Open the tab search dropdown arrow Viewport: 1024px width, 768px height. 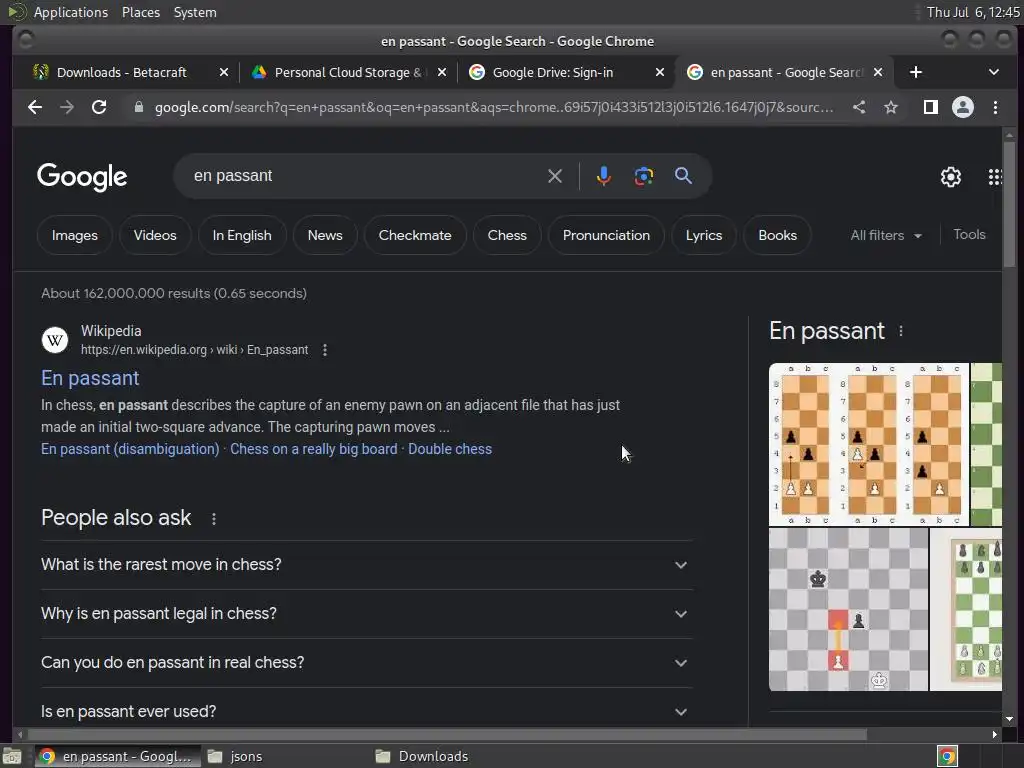(x=993, y=72)
